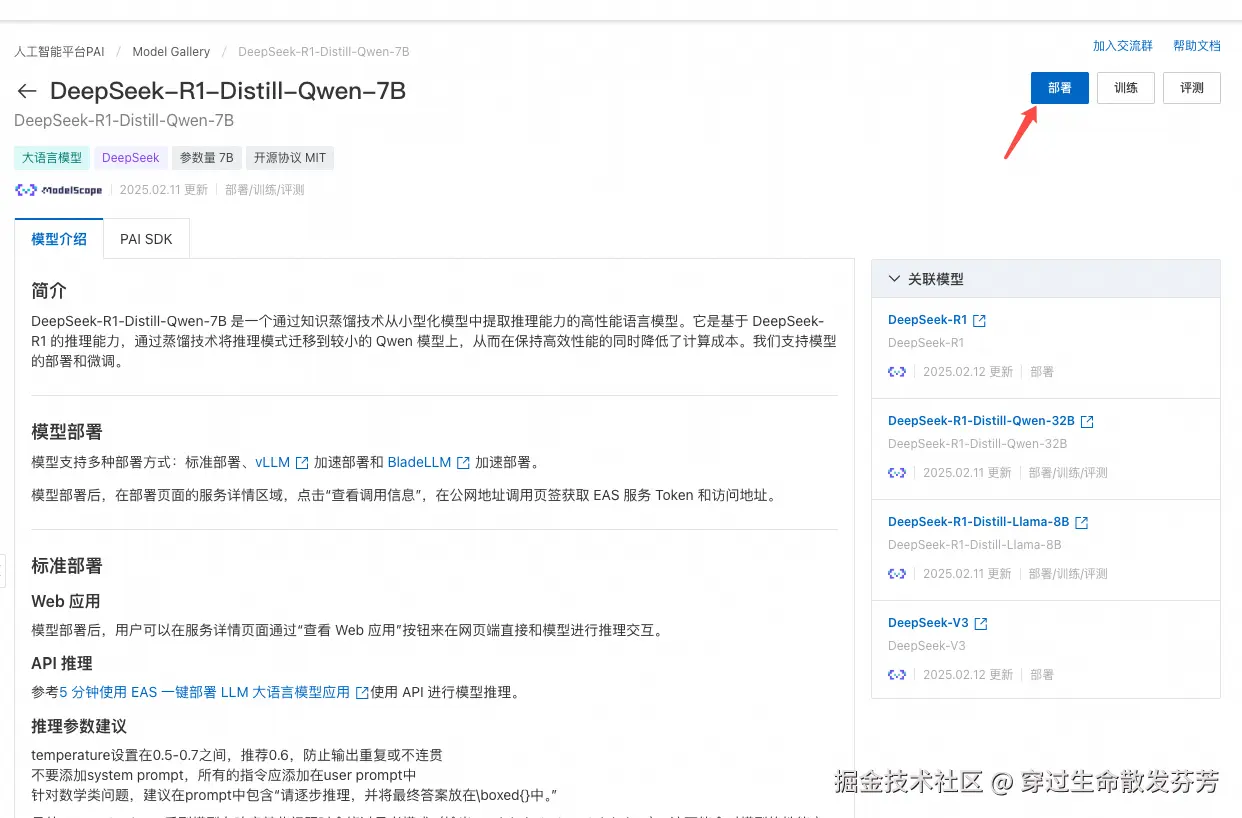1242x818 pixels.
Task: Open the 5 分钟使用 EAS 一键部署 link
Action: (x=205, y=692)
